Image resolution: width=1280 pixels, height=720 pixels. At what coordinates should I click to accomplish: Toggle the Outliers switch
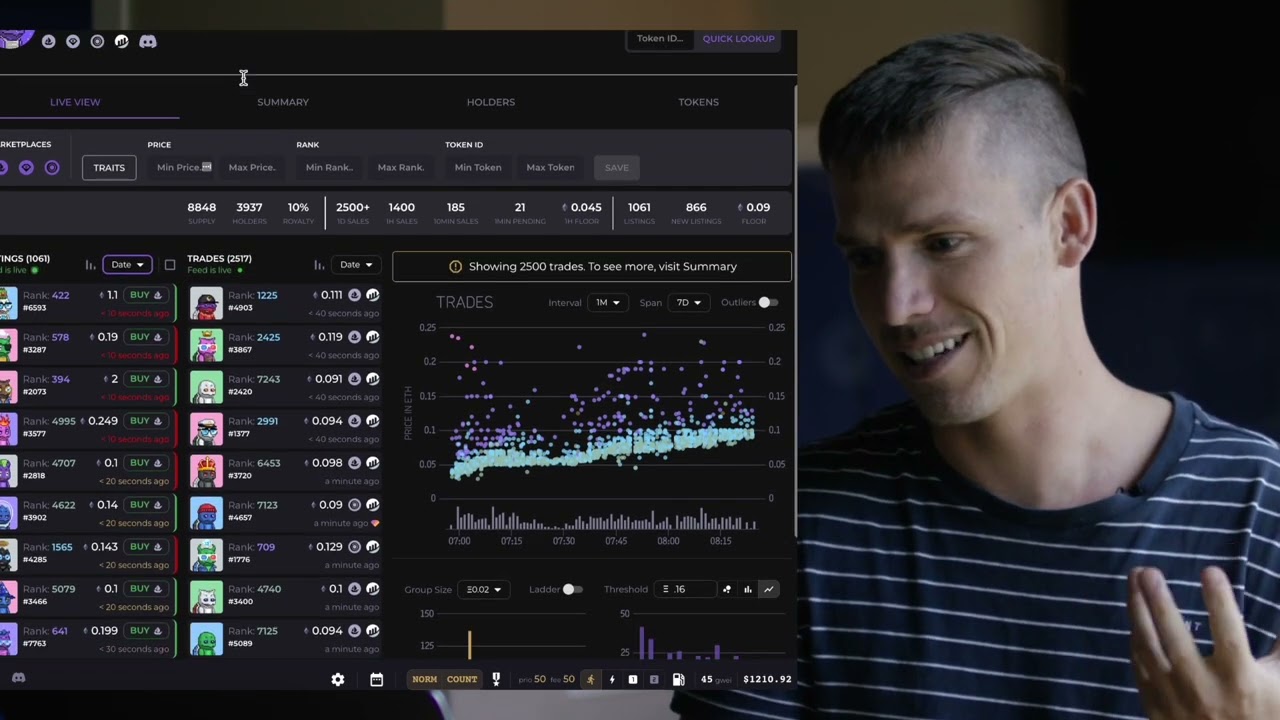tap(767, 302)
